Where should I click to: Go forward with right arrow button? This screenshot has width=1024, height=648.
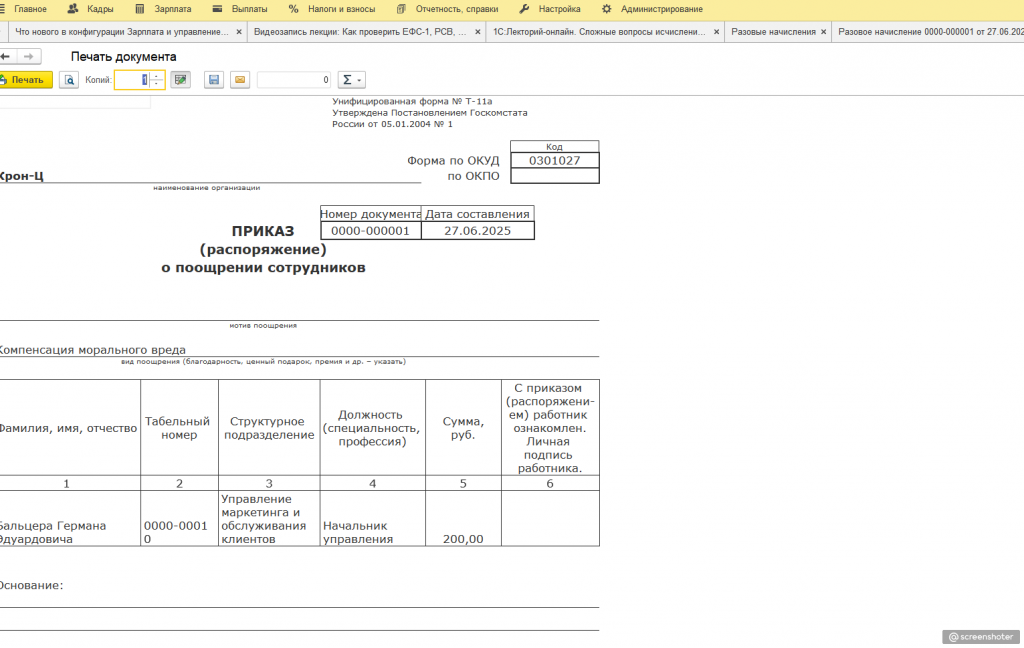(x=29, y=57)
